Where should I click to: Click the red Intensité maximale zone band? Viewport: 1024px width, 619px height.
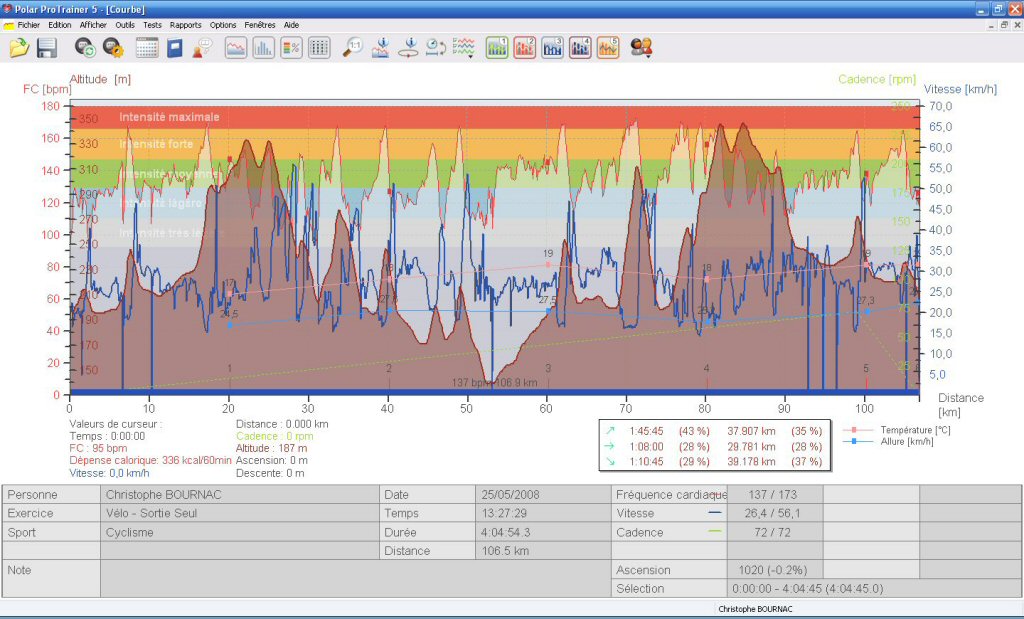point(494,118)
